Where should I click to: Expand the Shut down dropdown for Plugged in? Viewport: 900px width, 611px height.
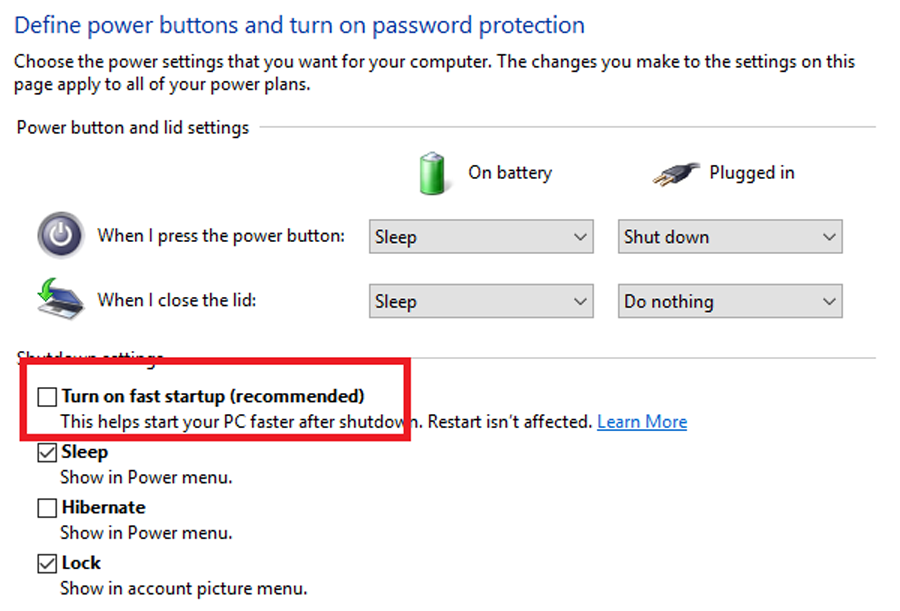click(730, 237)
